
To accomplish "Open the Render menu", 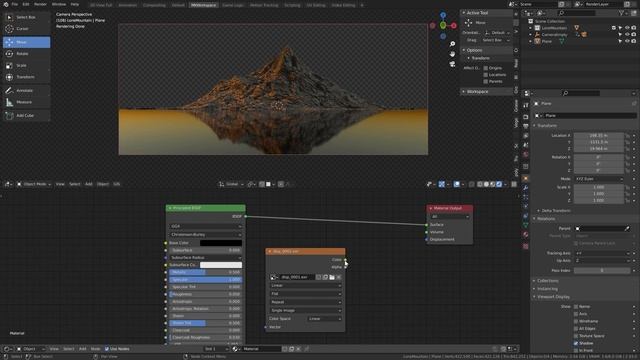I will coord(40,4).
